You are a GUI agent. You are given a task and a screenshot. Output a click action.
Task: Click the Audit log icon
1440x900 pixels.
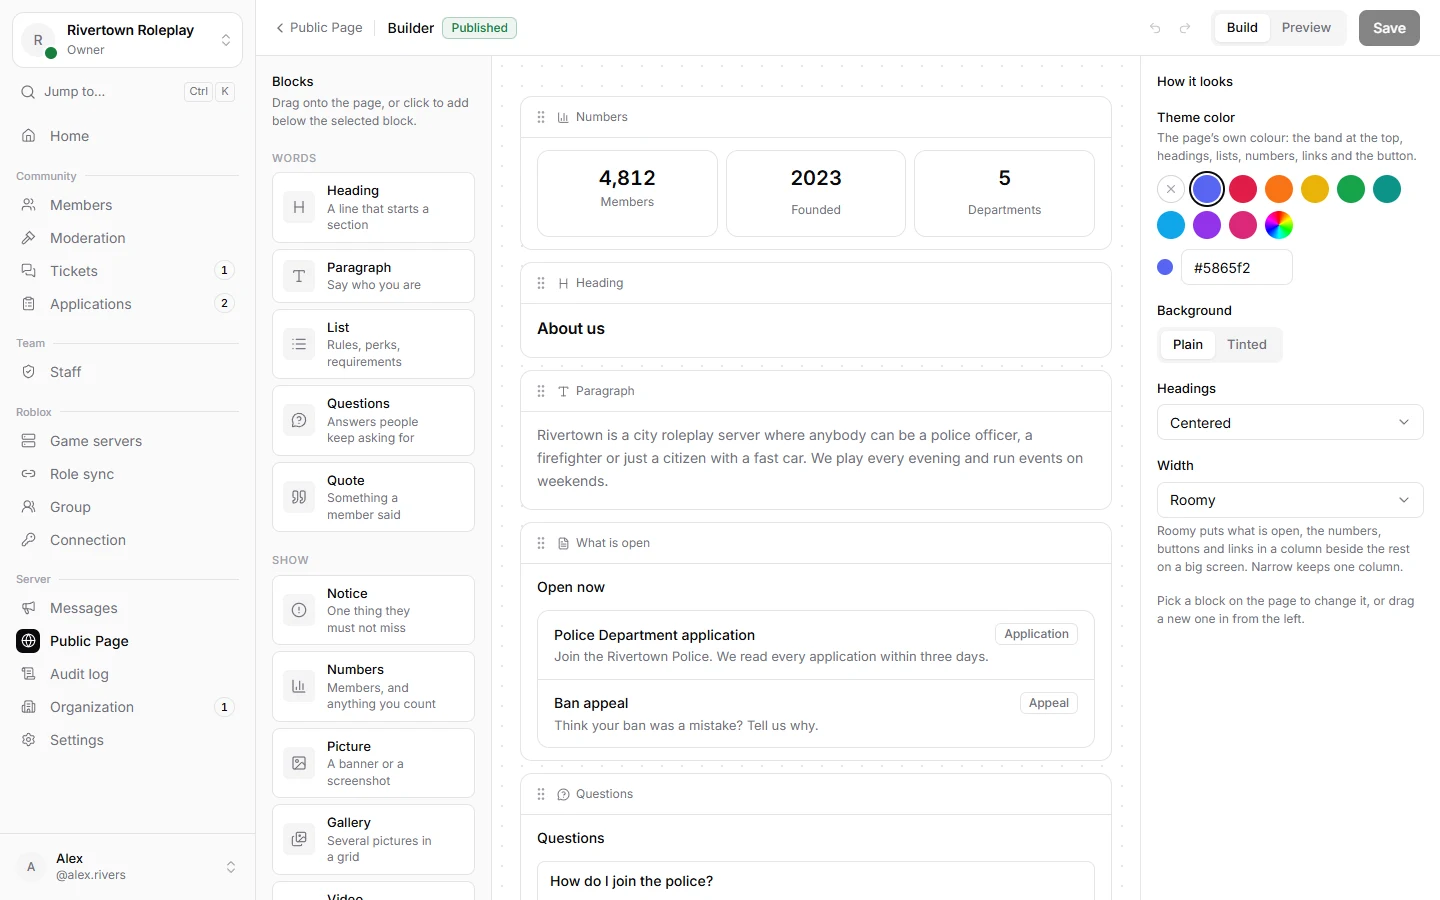[29, 674]
